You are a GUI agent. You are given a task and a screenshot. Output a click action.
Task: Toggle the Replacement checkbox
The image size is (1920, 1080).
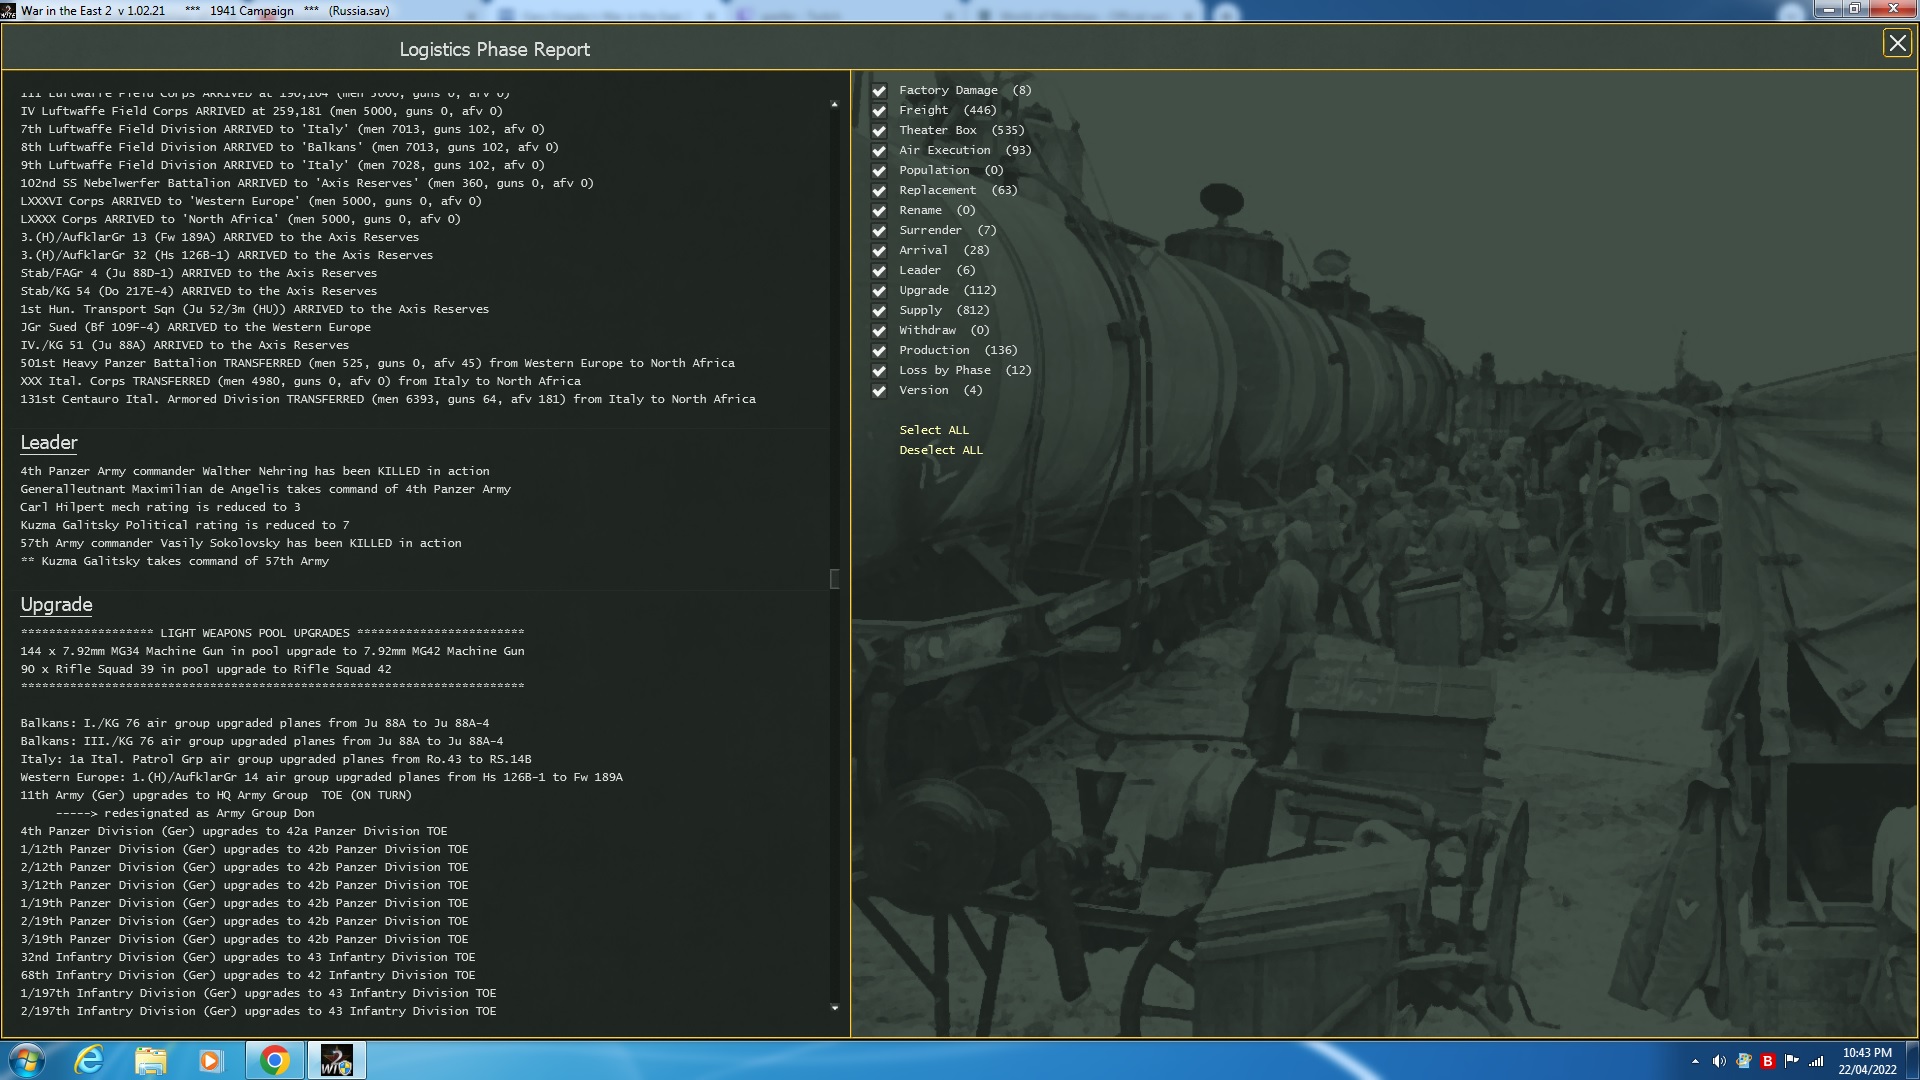879,191
